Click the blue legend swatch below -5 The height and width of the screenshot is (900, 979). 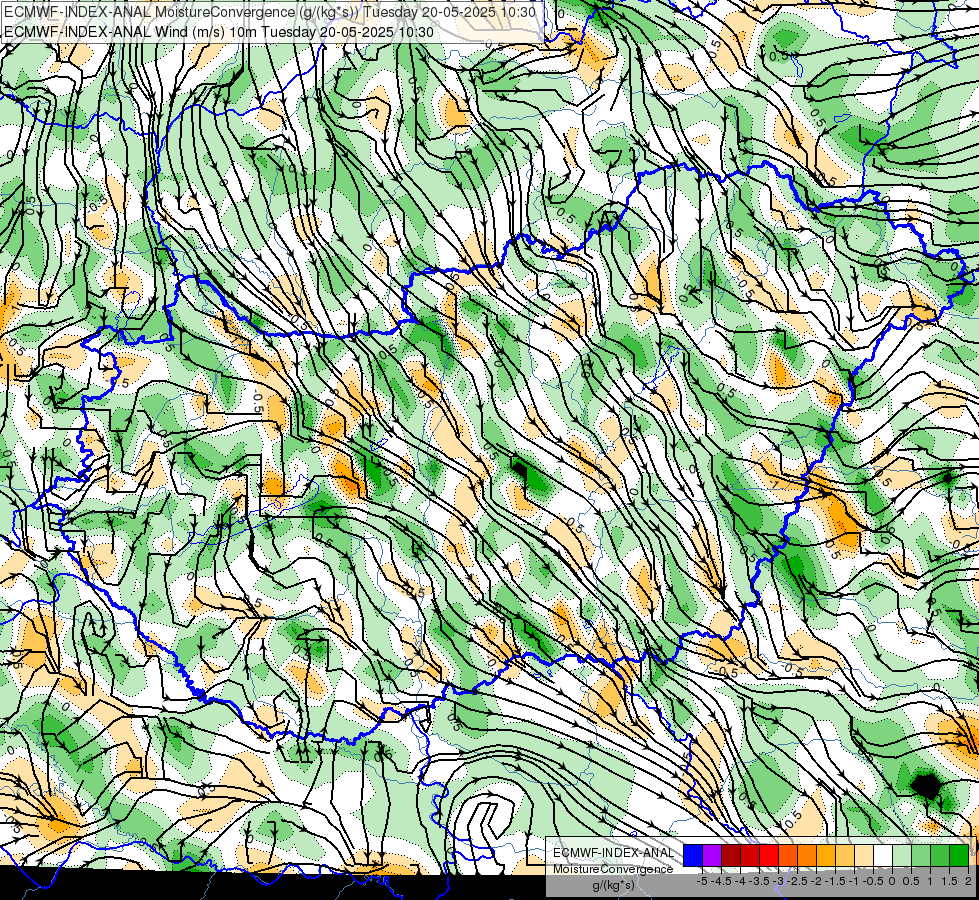693,856
